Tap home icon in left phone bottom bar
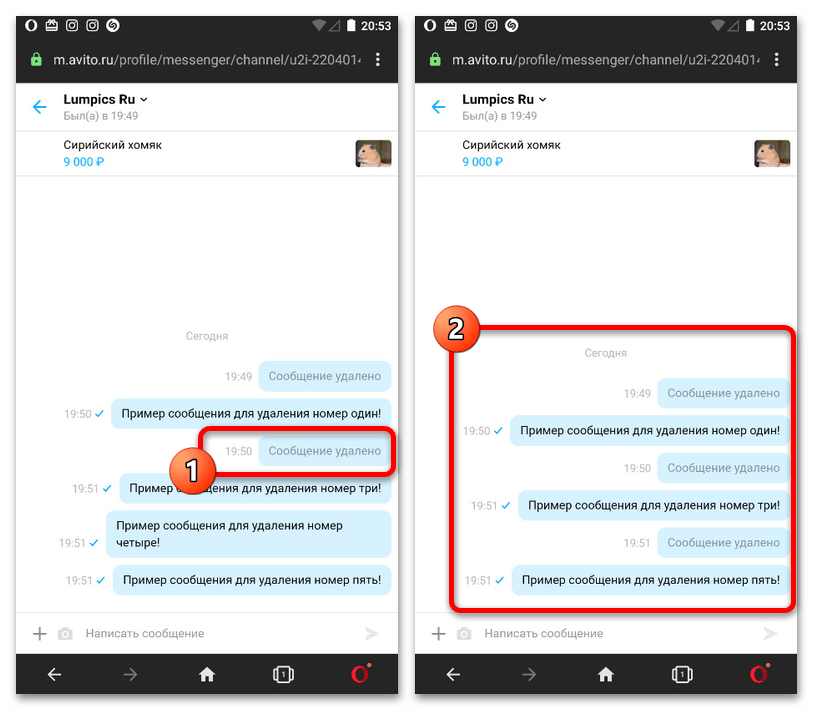 click(x=207, y=674)
